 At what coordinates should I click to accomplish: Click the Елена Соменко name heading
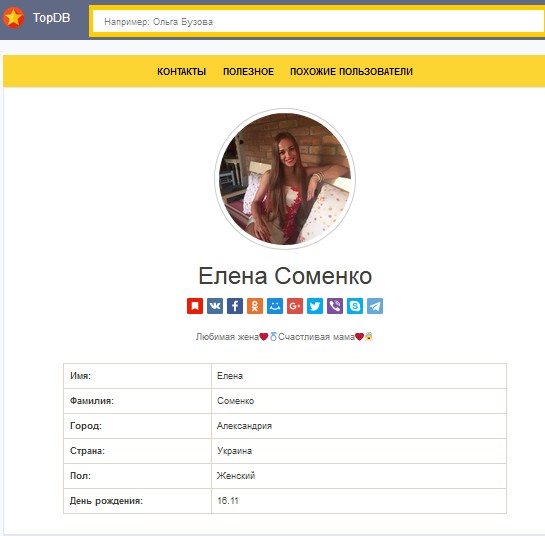click(285, 276)
